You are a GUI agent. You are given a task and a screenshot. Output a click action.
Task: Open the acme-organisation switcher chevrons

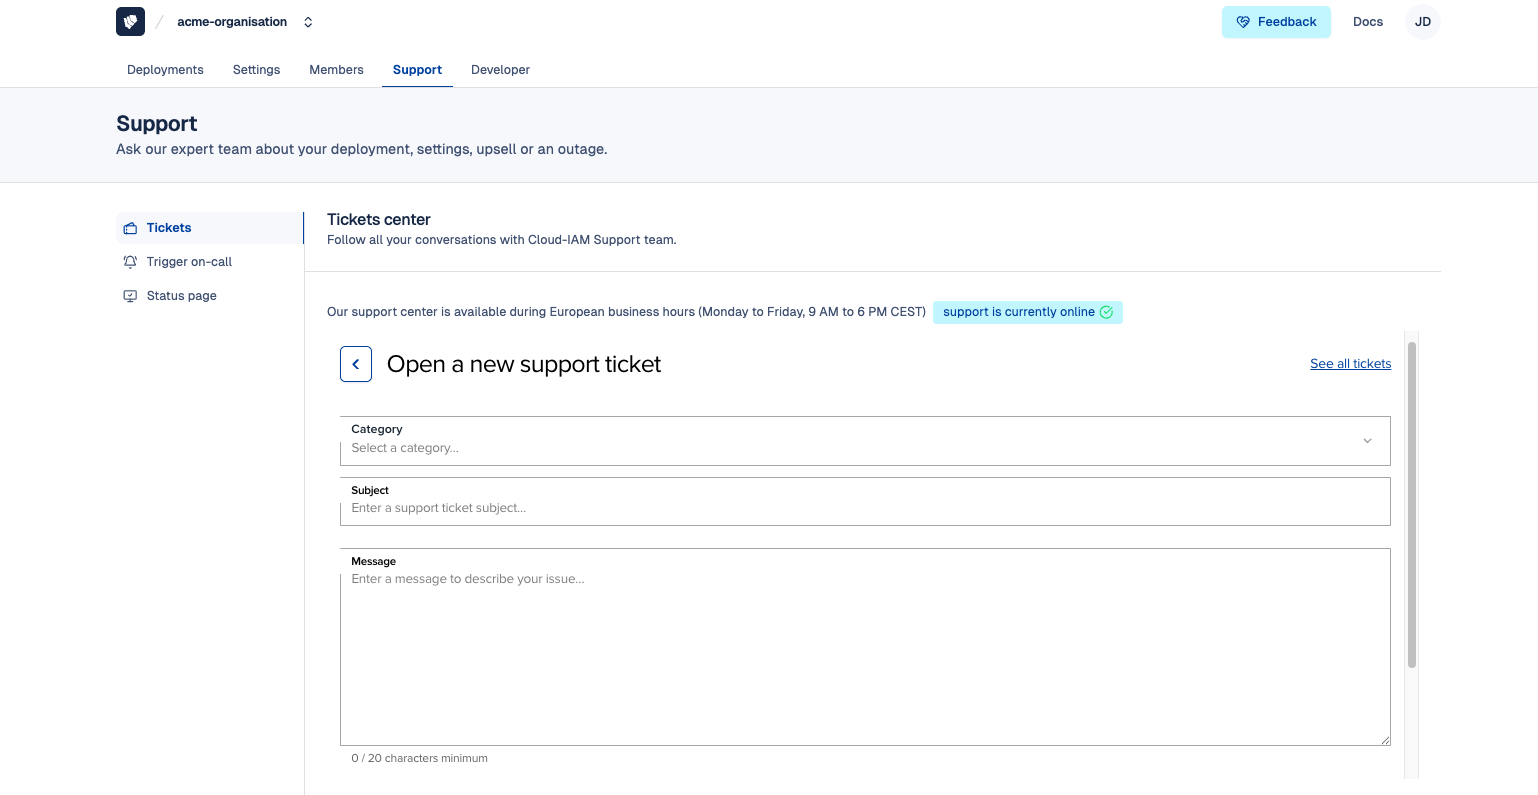point(308,22)
